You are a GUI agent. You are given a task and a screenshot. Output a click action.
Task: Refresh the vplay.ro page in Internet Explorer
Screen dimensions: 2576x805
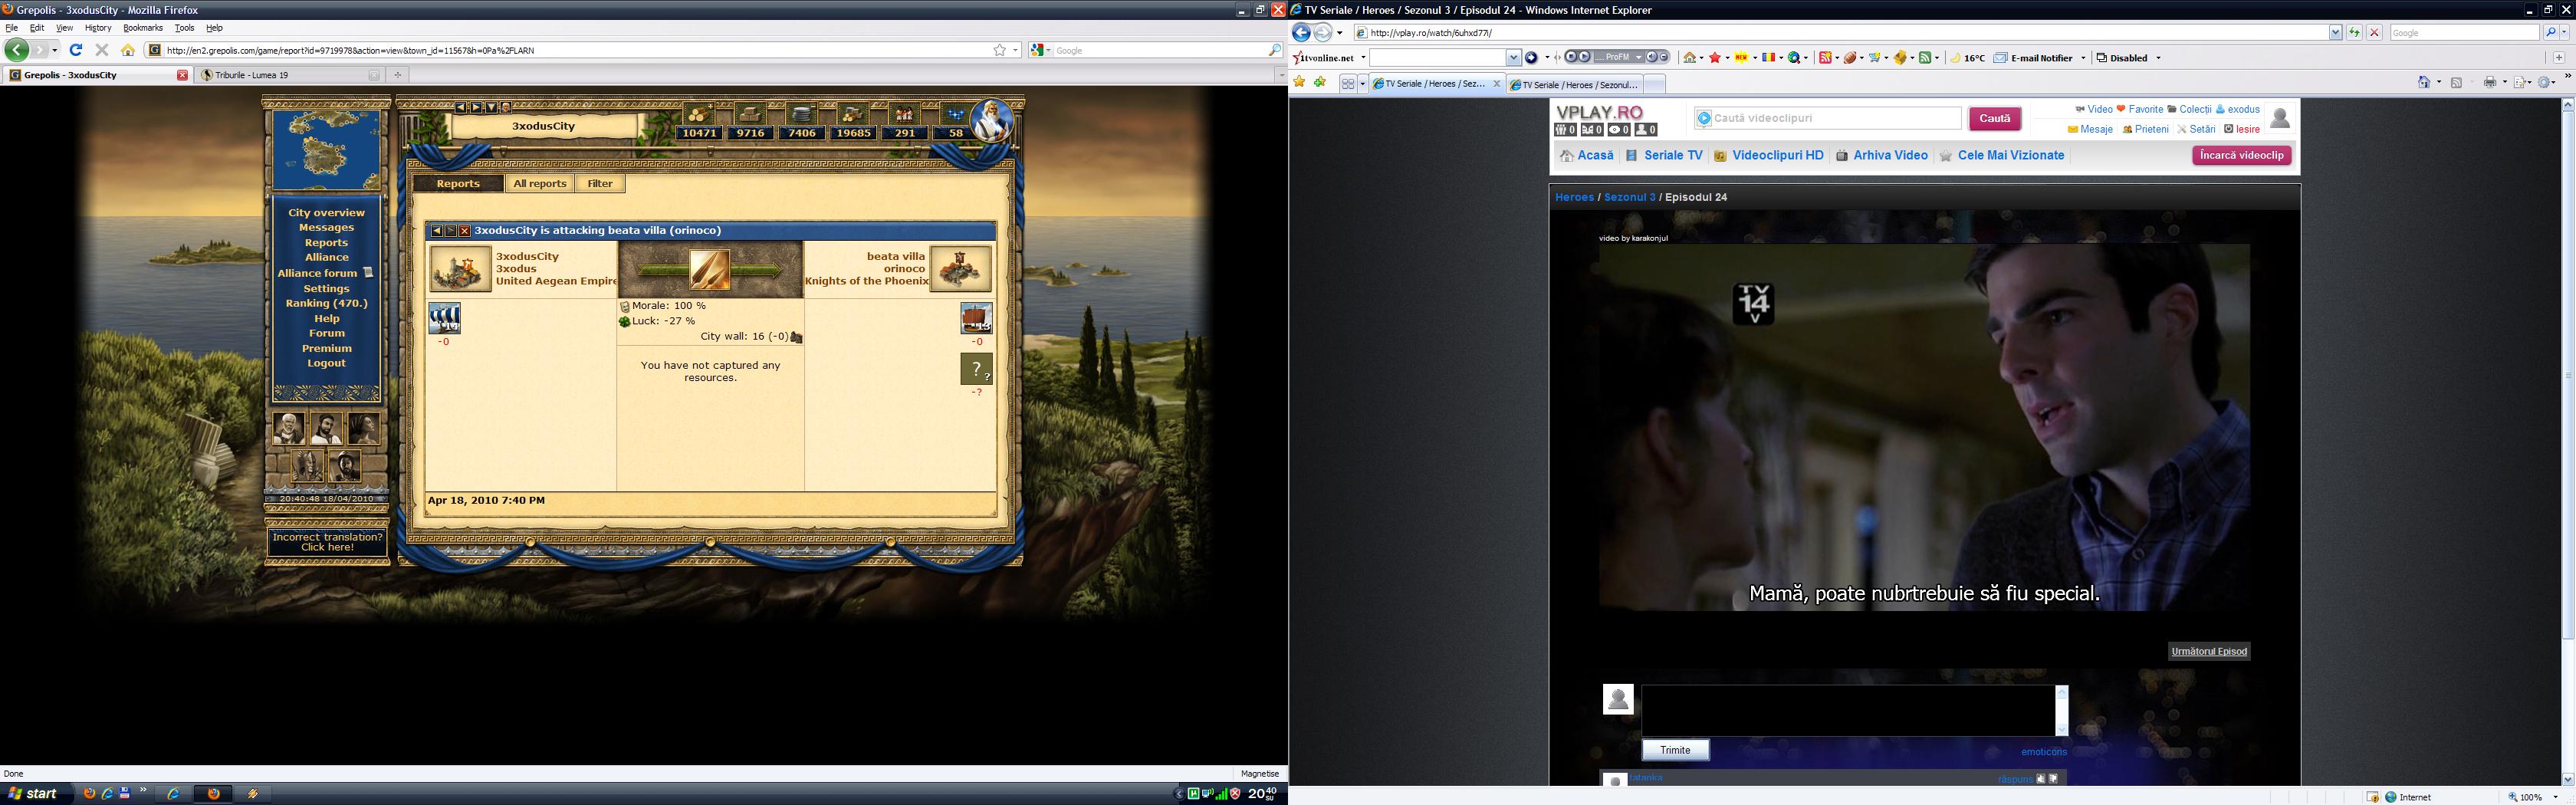point(2354,33)
